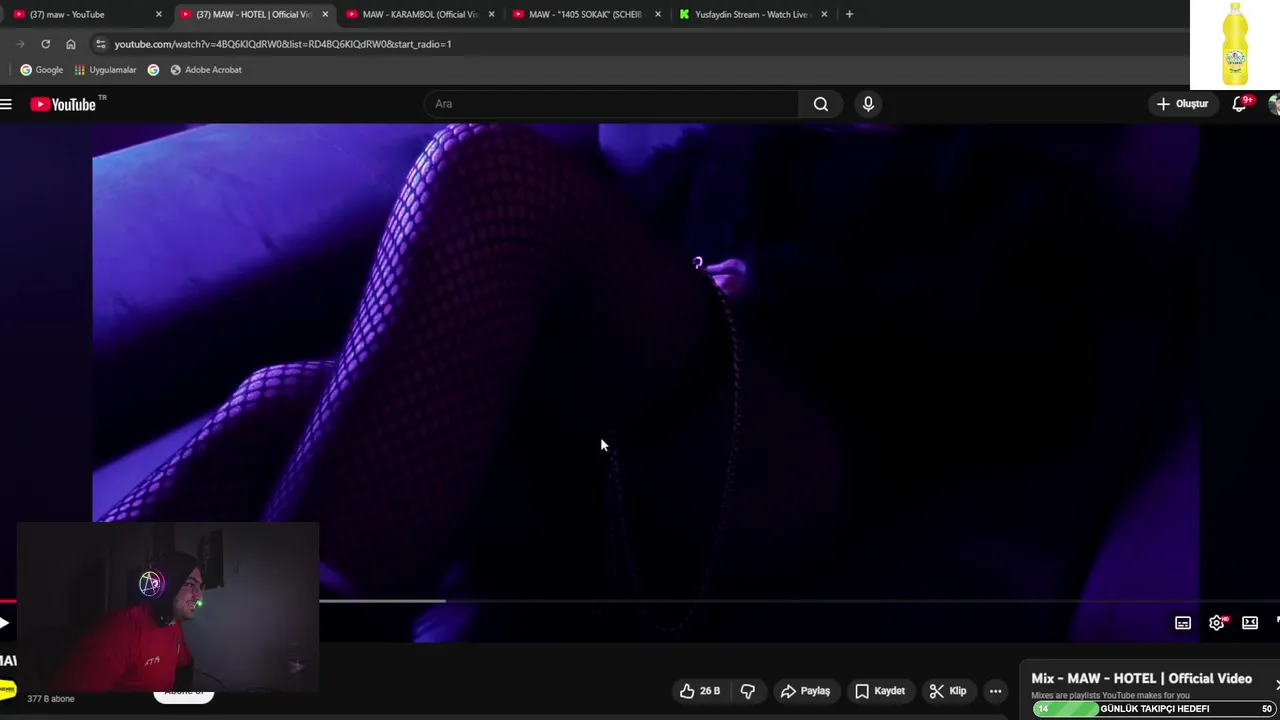Reload the page
The width and height of the screenshot is (1280, 720).
[45, 44]
